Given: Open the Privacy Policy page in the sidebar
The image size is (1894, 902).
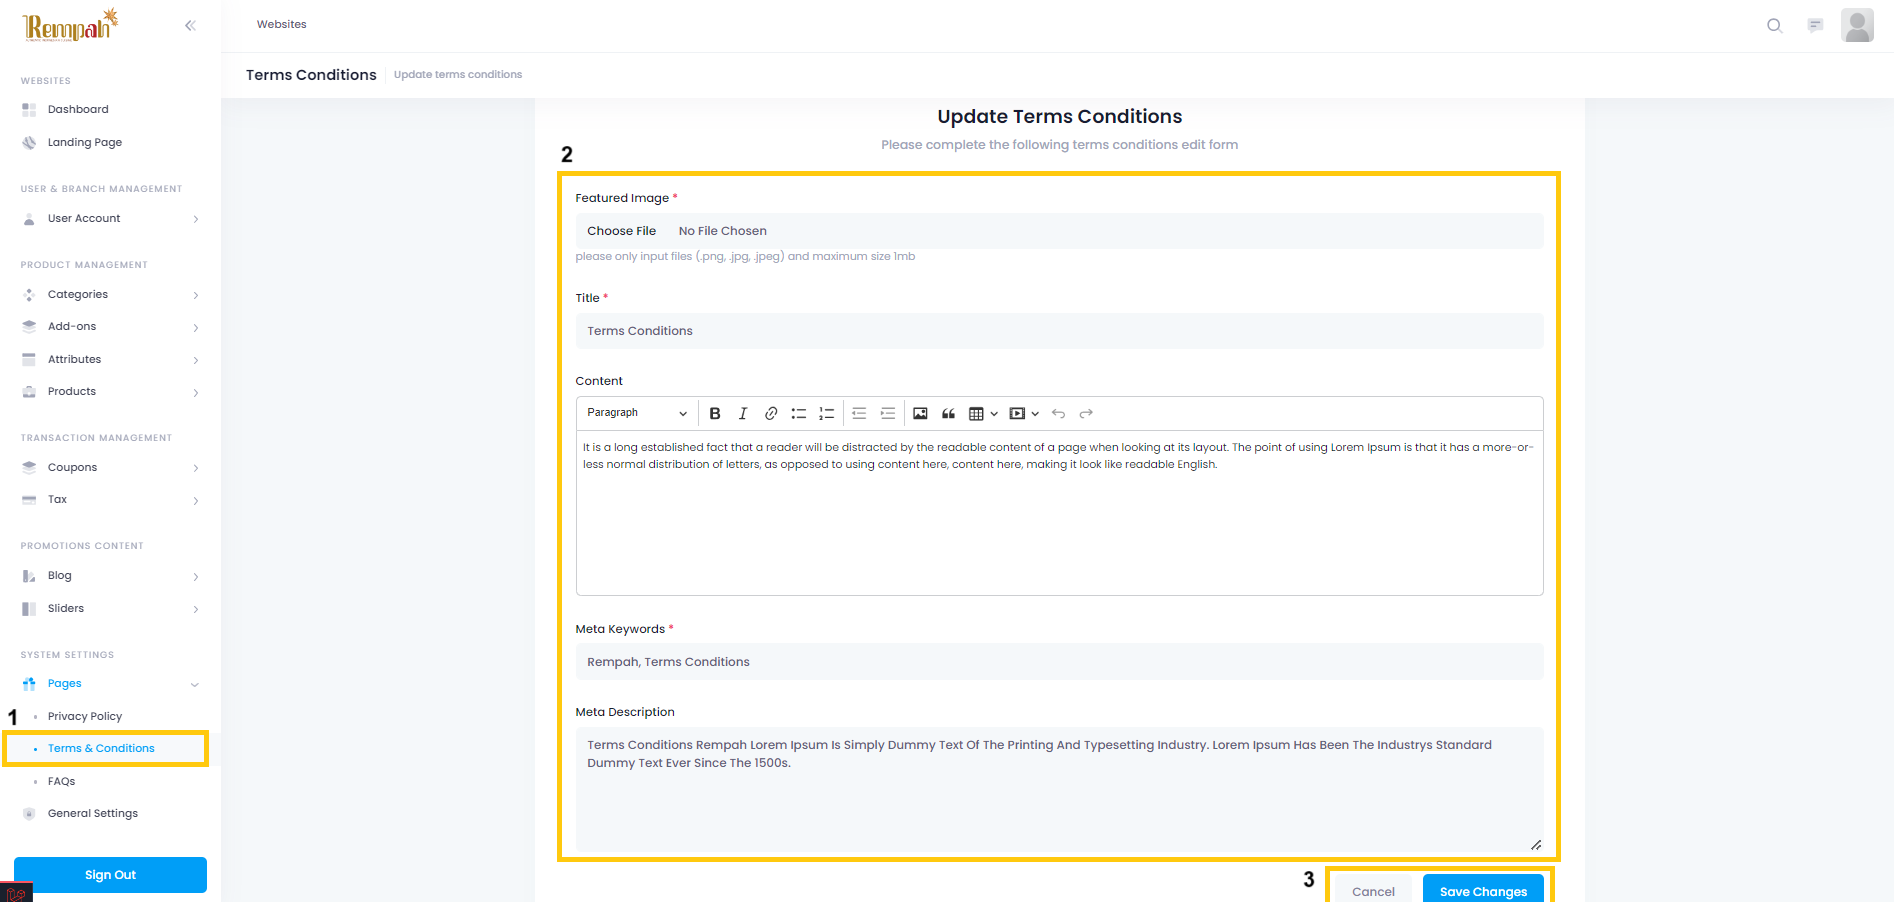Looking at the screenshot, I should click(85, 716).
